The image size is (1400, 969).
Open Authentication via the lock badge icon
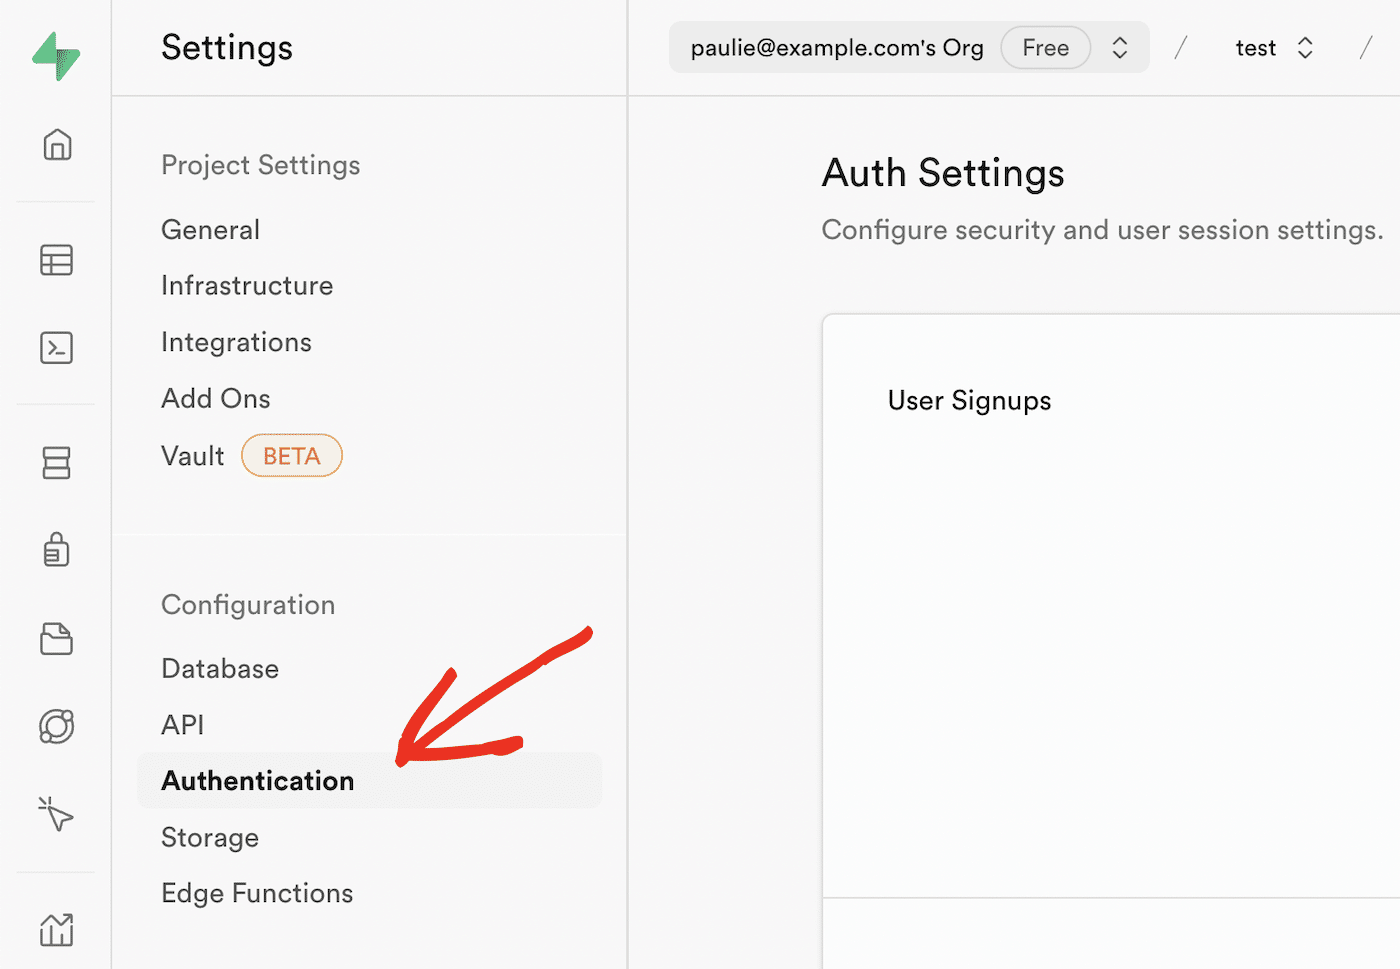(56, 549)
